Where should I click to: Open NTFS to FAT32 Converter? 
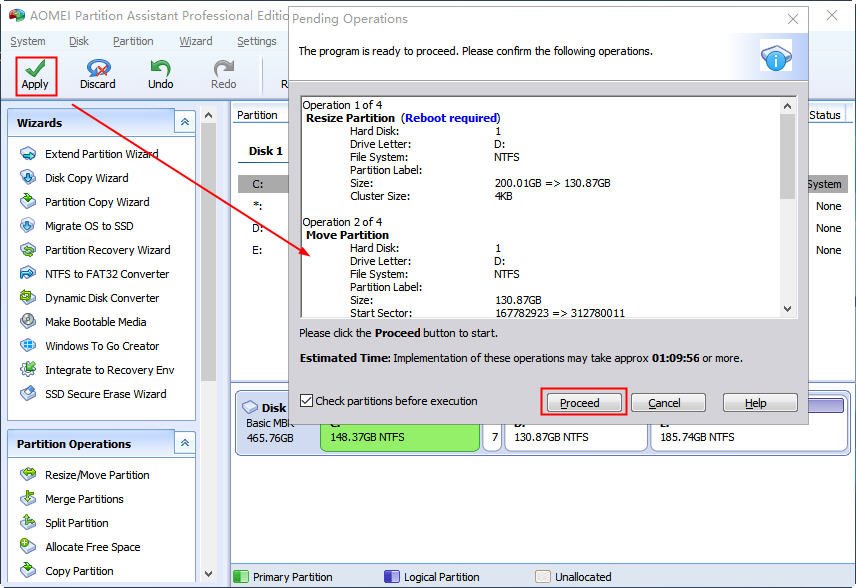pyautogui.click(x=94, y=274)
